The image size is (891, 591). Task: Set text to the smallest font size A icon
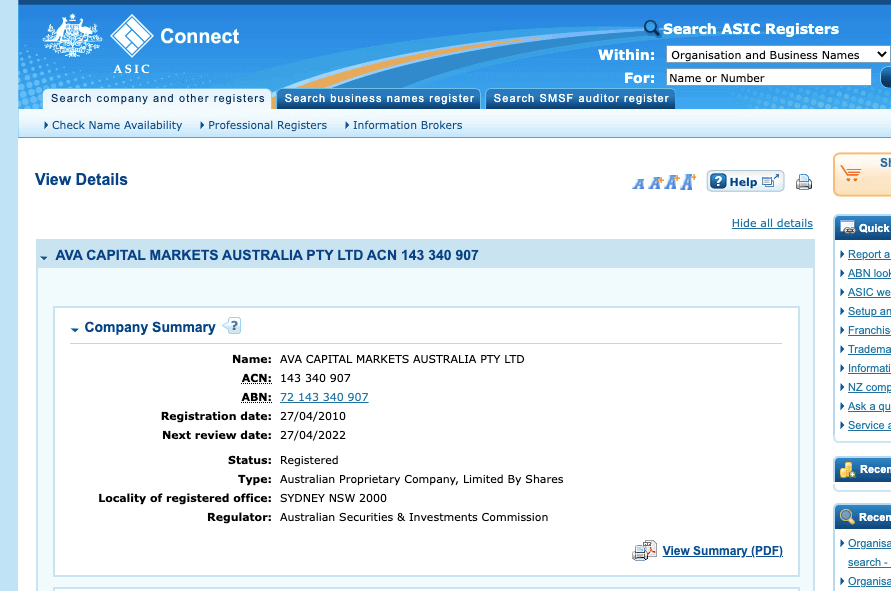pyautogui.click(x=639, y=184)
